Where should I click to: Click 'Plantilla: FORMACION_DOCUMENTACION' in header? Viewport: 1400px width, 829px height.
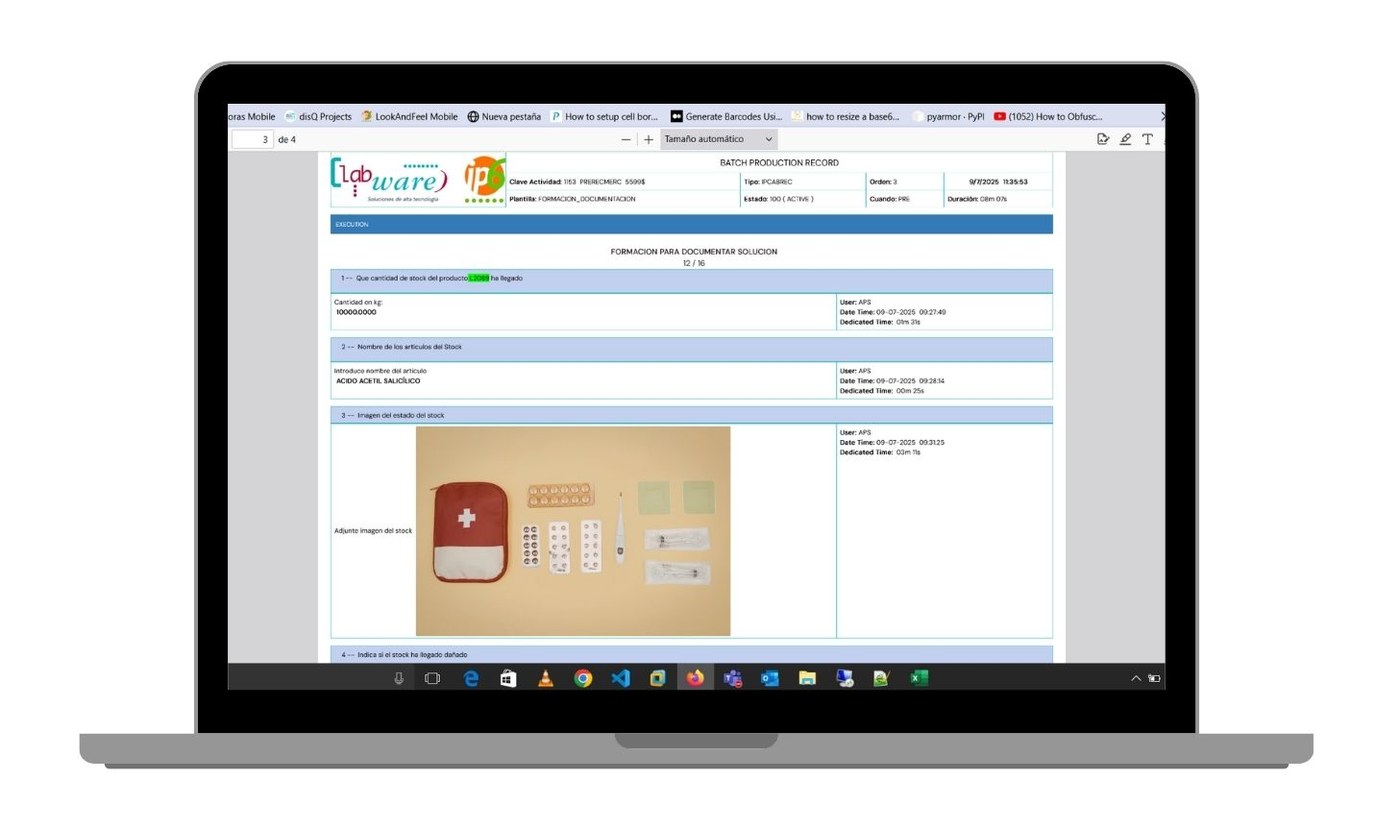pos(572,199)
